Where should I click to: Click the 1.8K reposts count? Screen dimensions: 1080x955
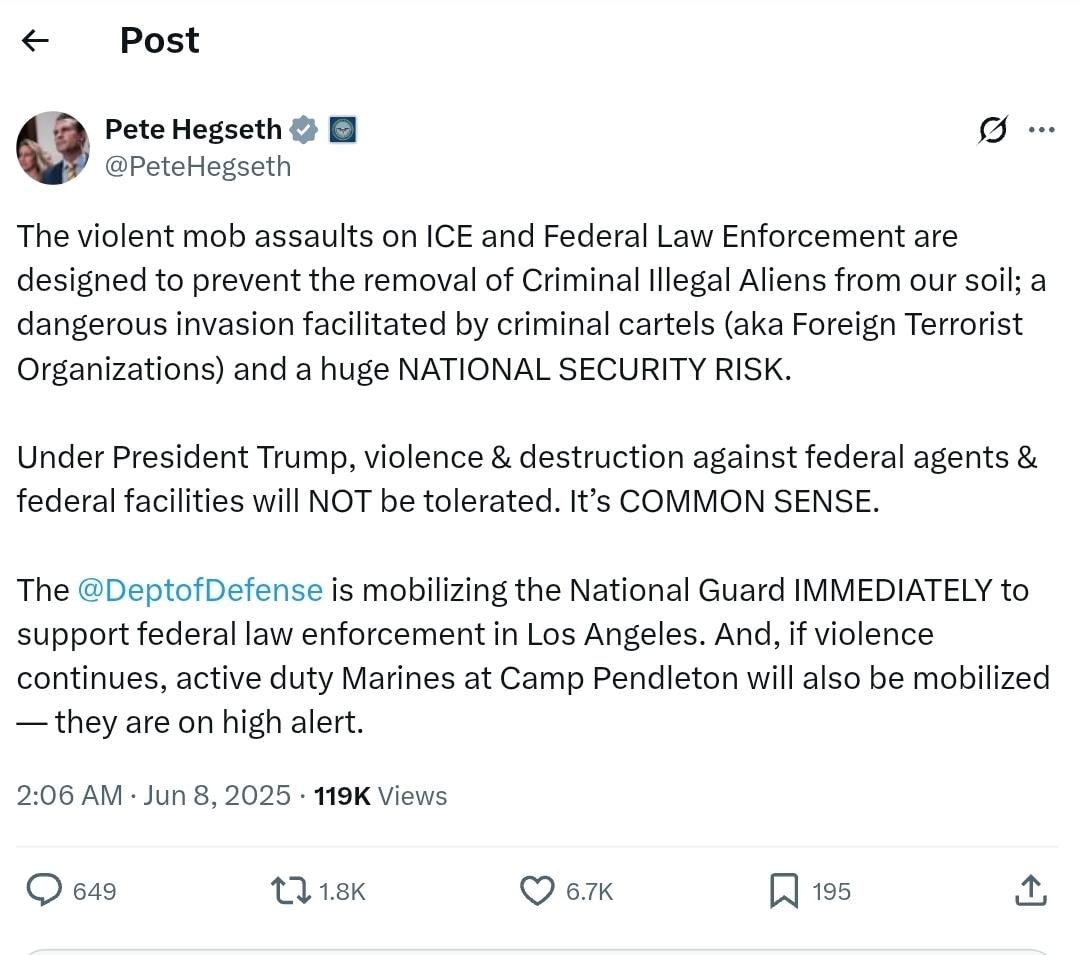coord(342,891)
